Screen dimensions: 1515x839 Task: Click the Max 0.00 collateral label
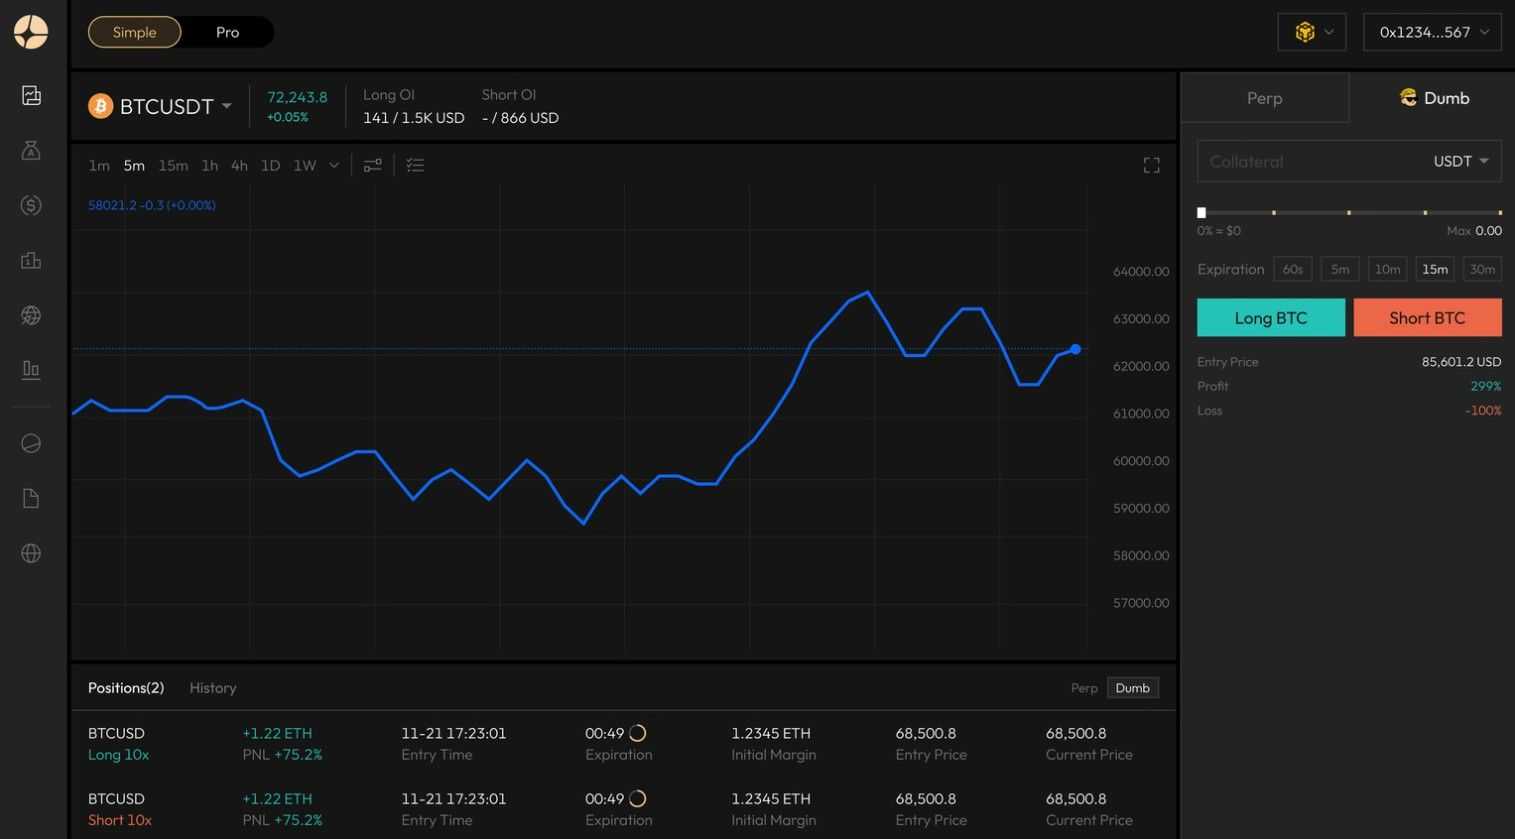[x=1474, y=230]
